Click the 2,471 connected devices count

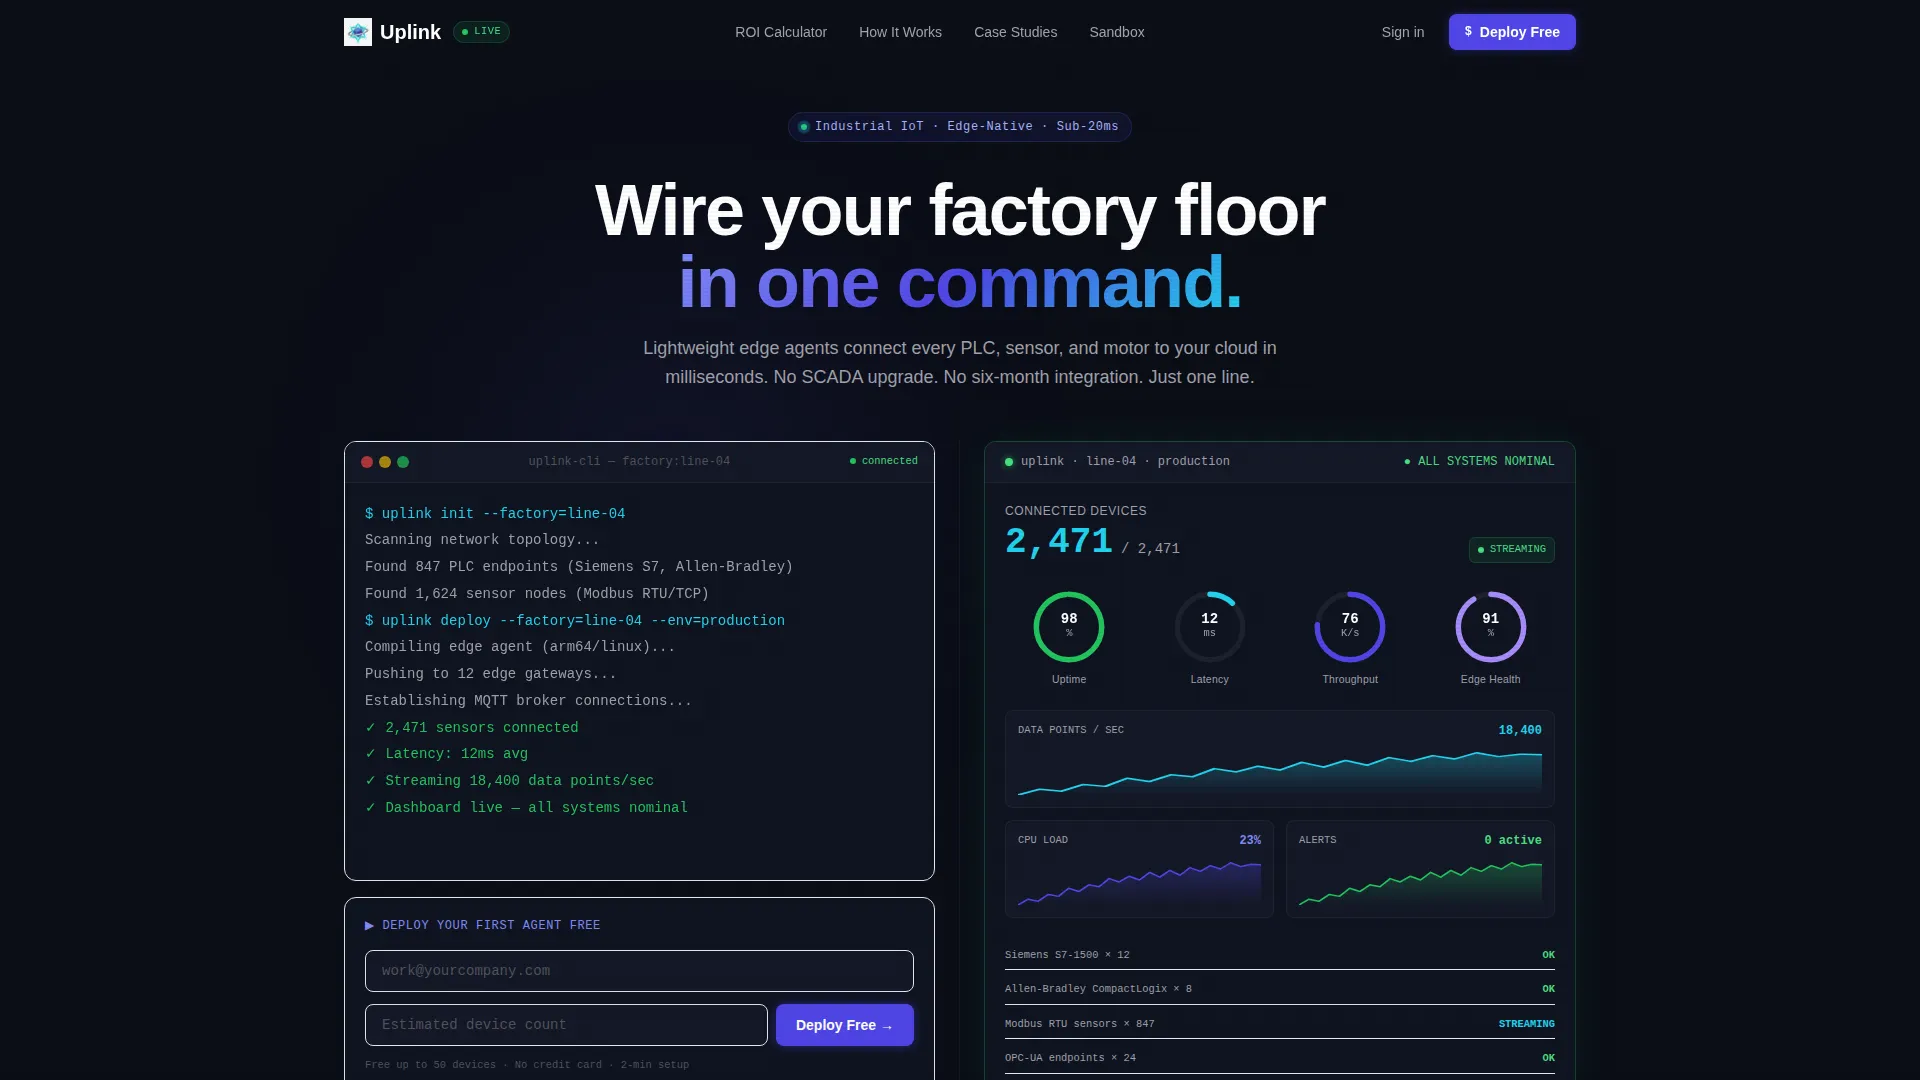pyautogui.click(x=1059, y=542)
